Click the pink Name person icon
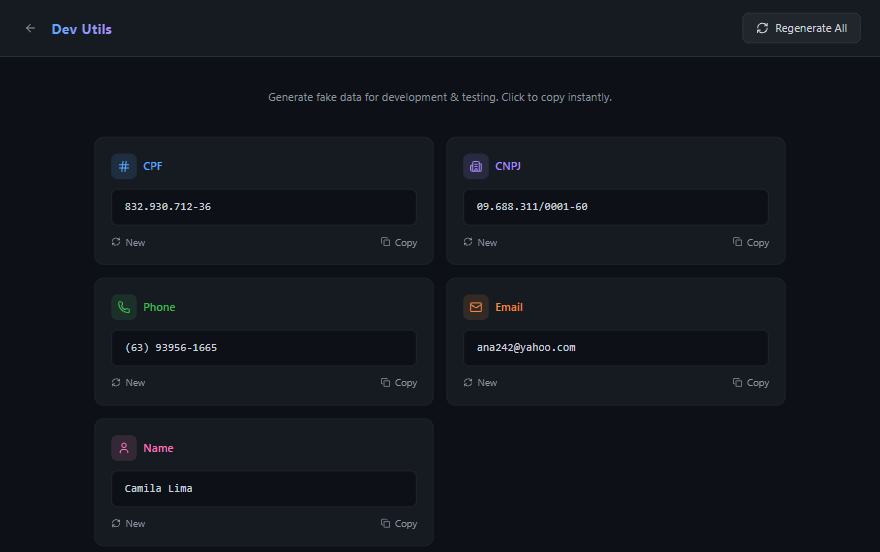This screenshot has height=552, width=880. (123, 448)
